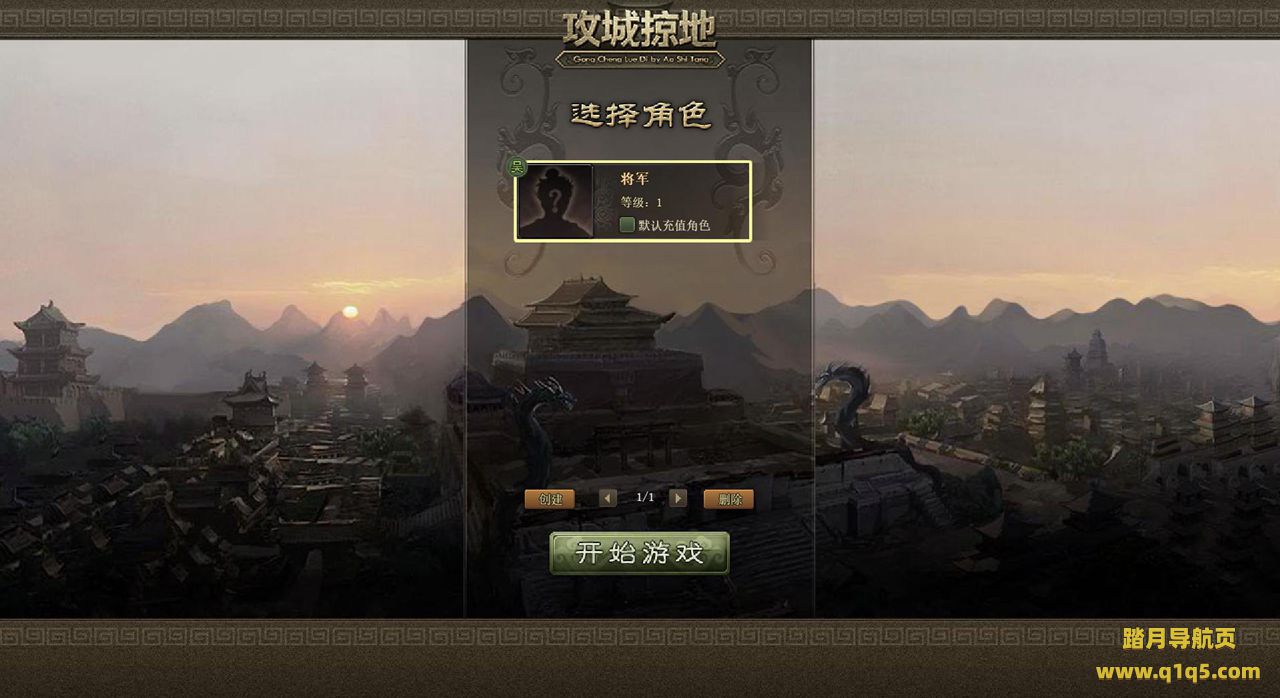Open the www.q1q5.com link
This screenshot has width=1280, height=698.
pyautogui.click(x=1177, y=672)
